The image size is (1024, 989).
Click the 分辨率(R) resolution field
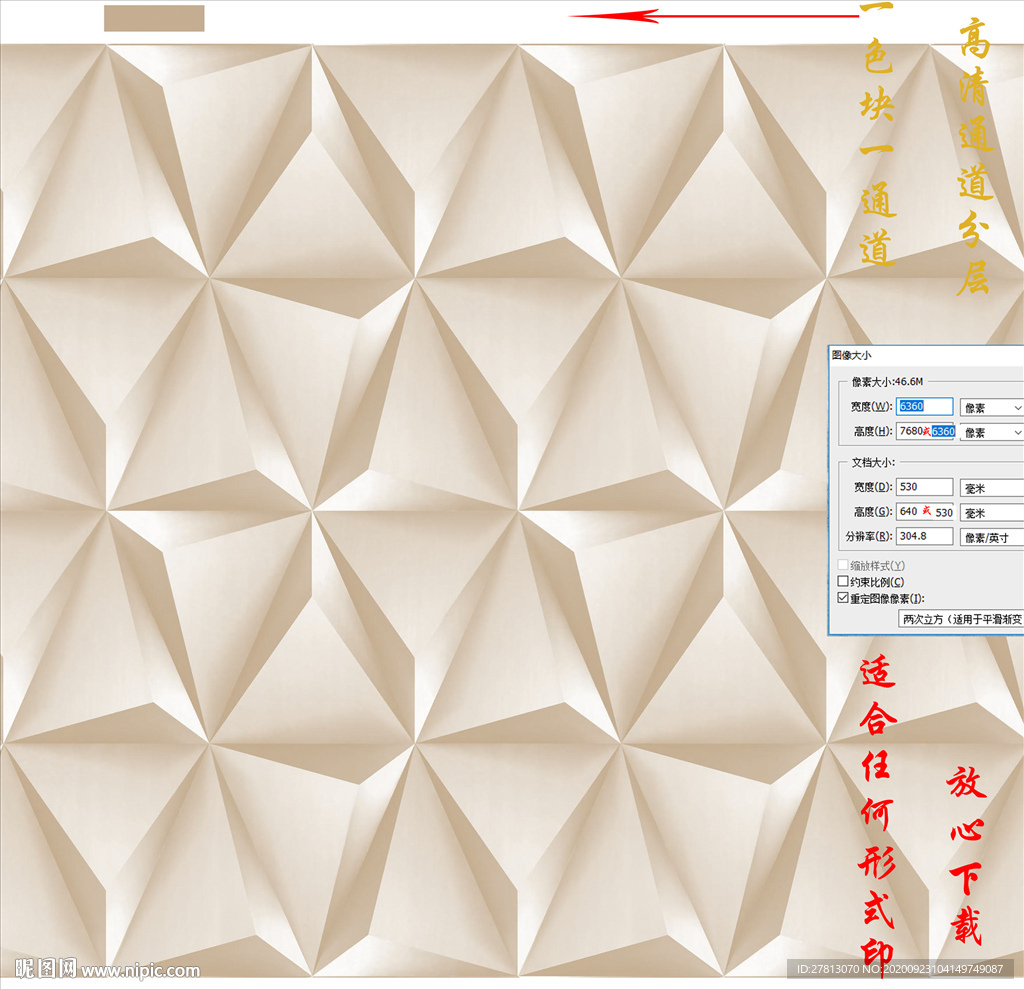[x=924, y=536]
